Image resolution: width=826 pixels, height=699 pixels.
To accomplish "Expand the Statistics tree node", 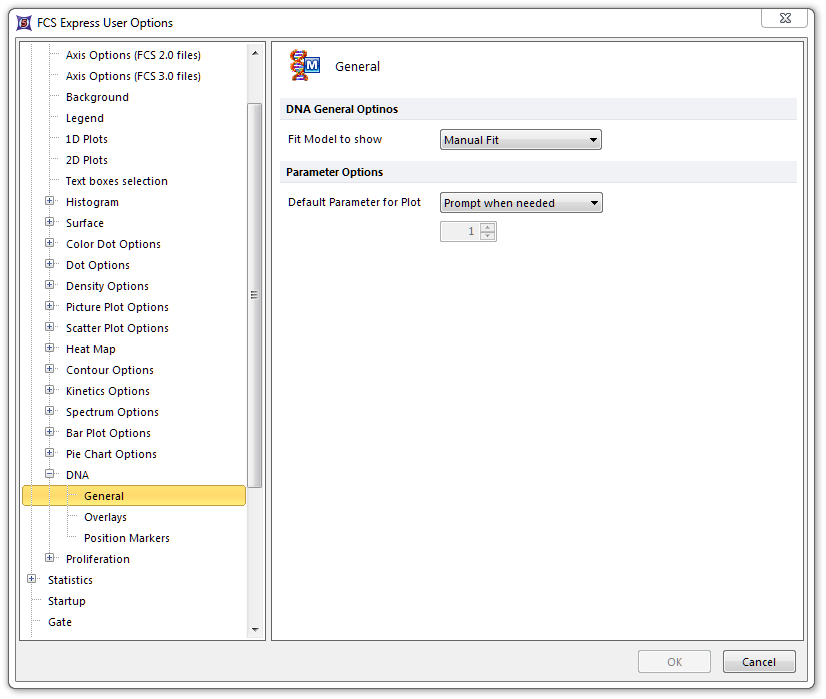I will [x=32, y=579].
